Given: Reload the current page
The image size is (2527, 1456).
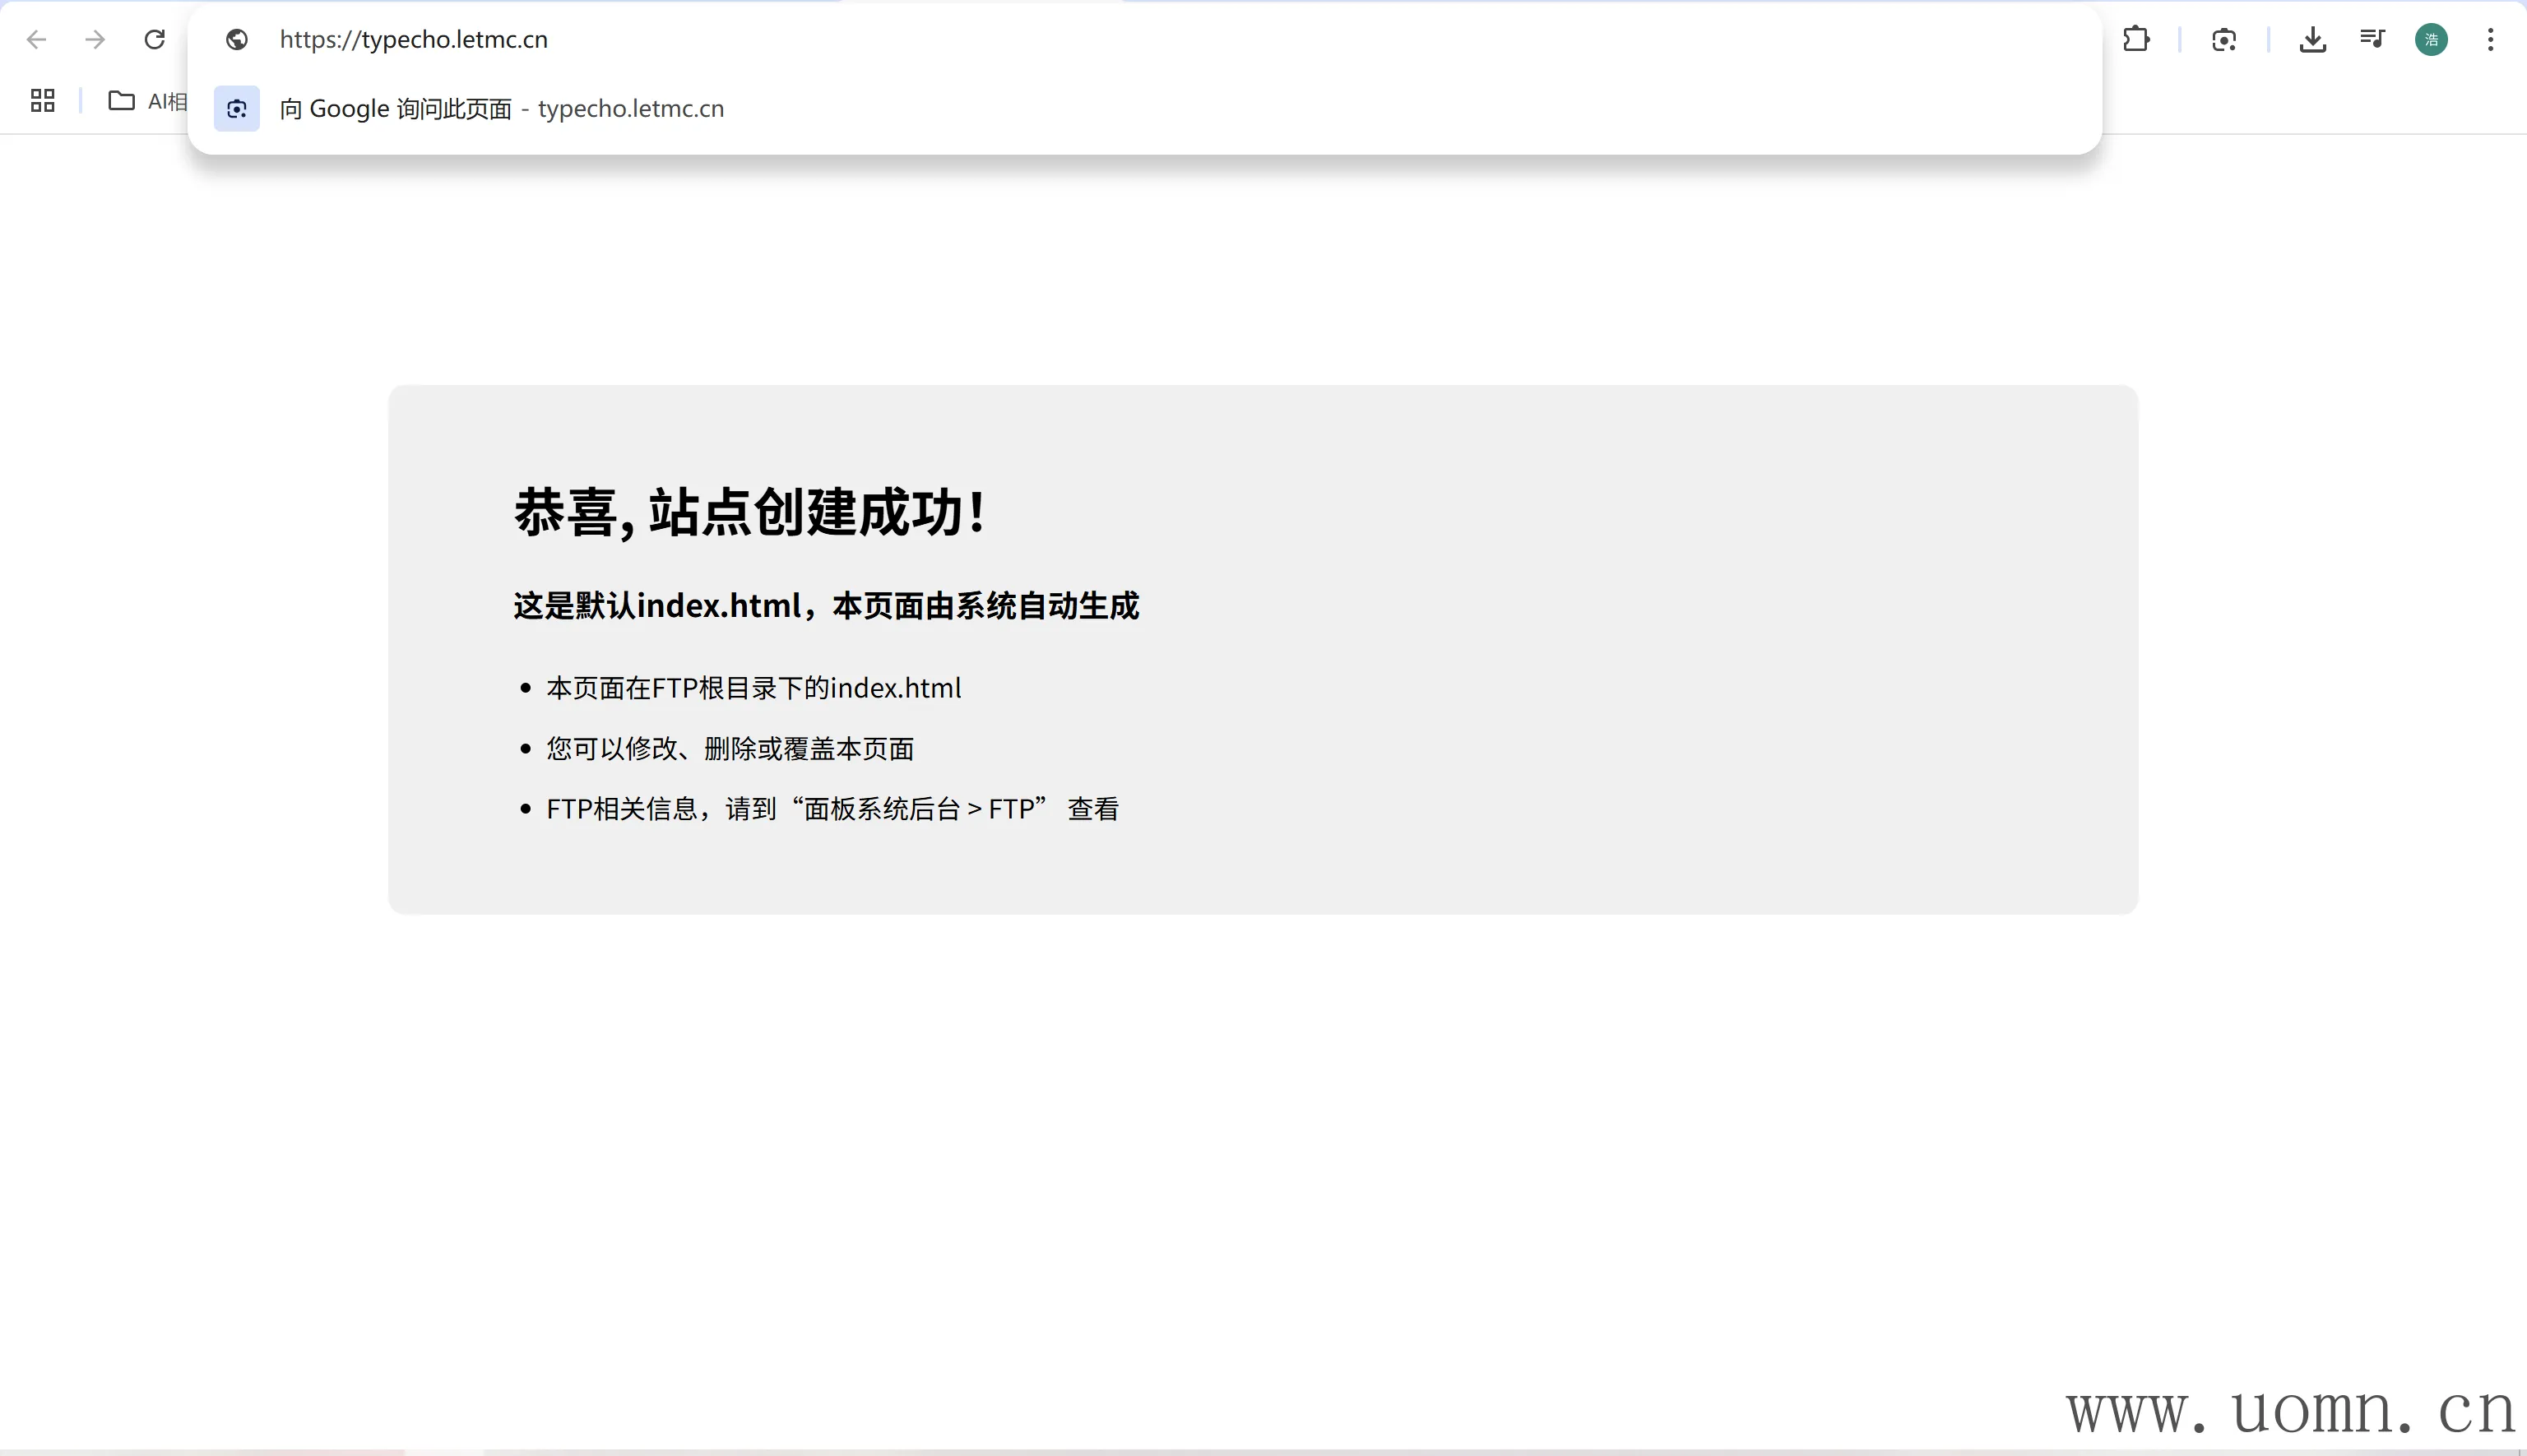Looking at the screenshot, I should coord(154,40).
